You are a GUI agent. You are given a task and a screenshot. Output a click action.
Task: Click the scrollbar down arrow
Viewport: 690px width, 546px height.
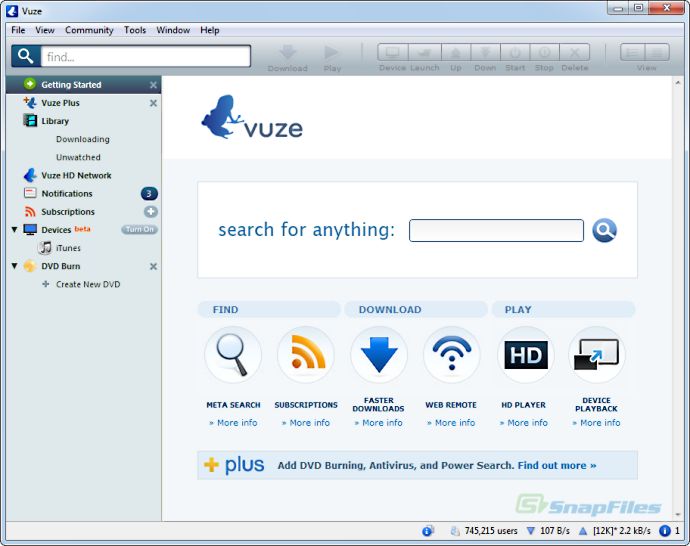pos(678,514)
